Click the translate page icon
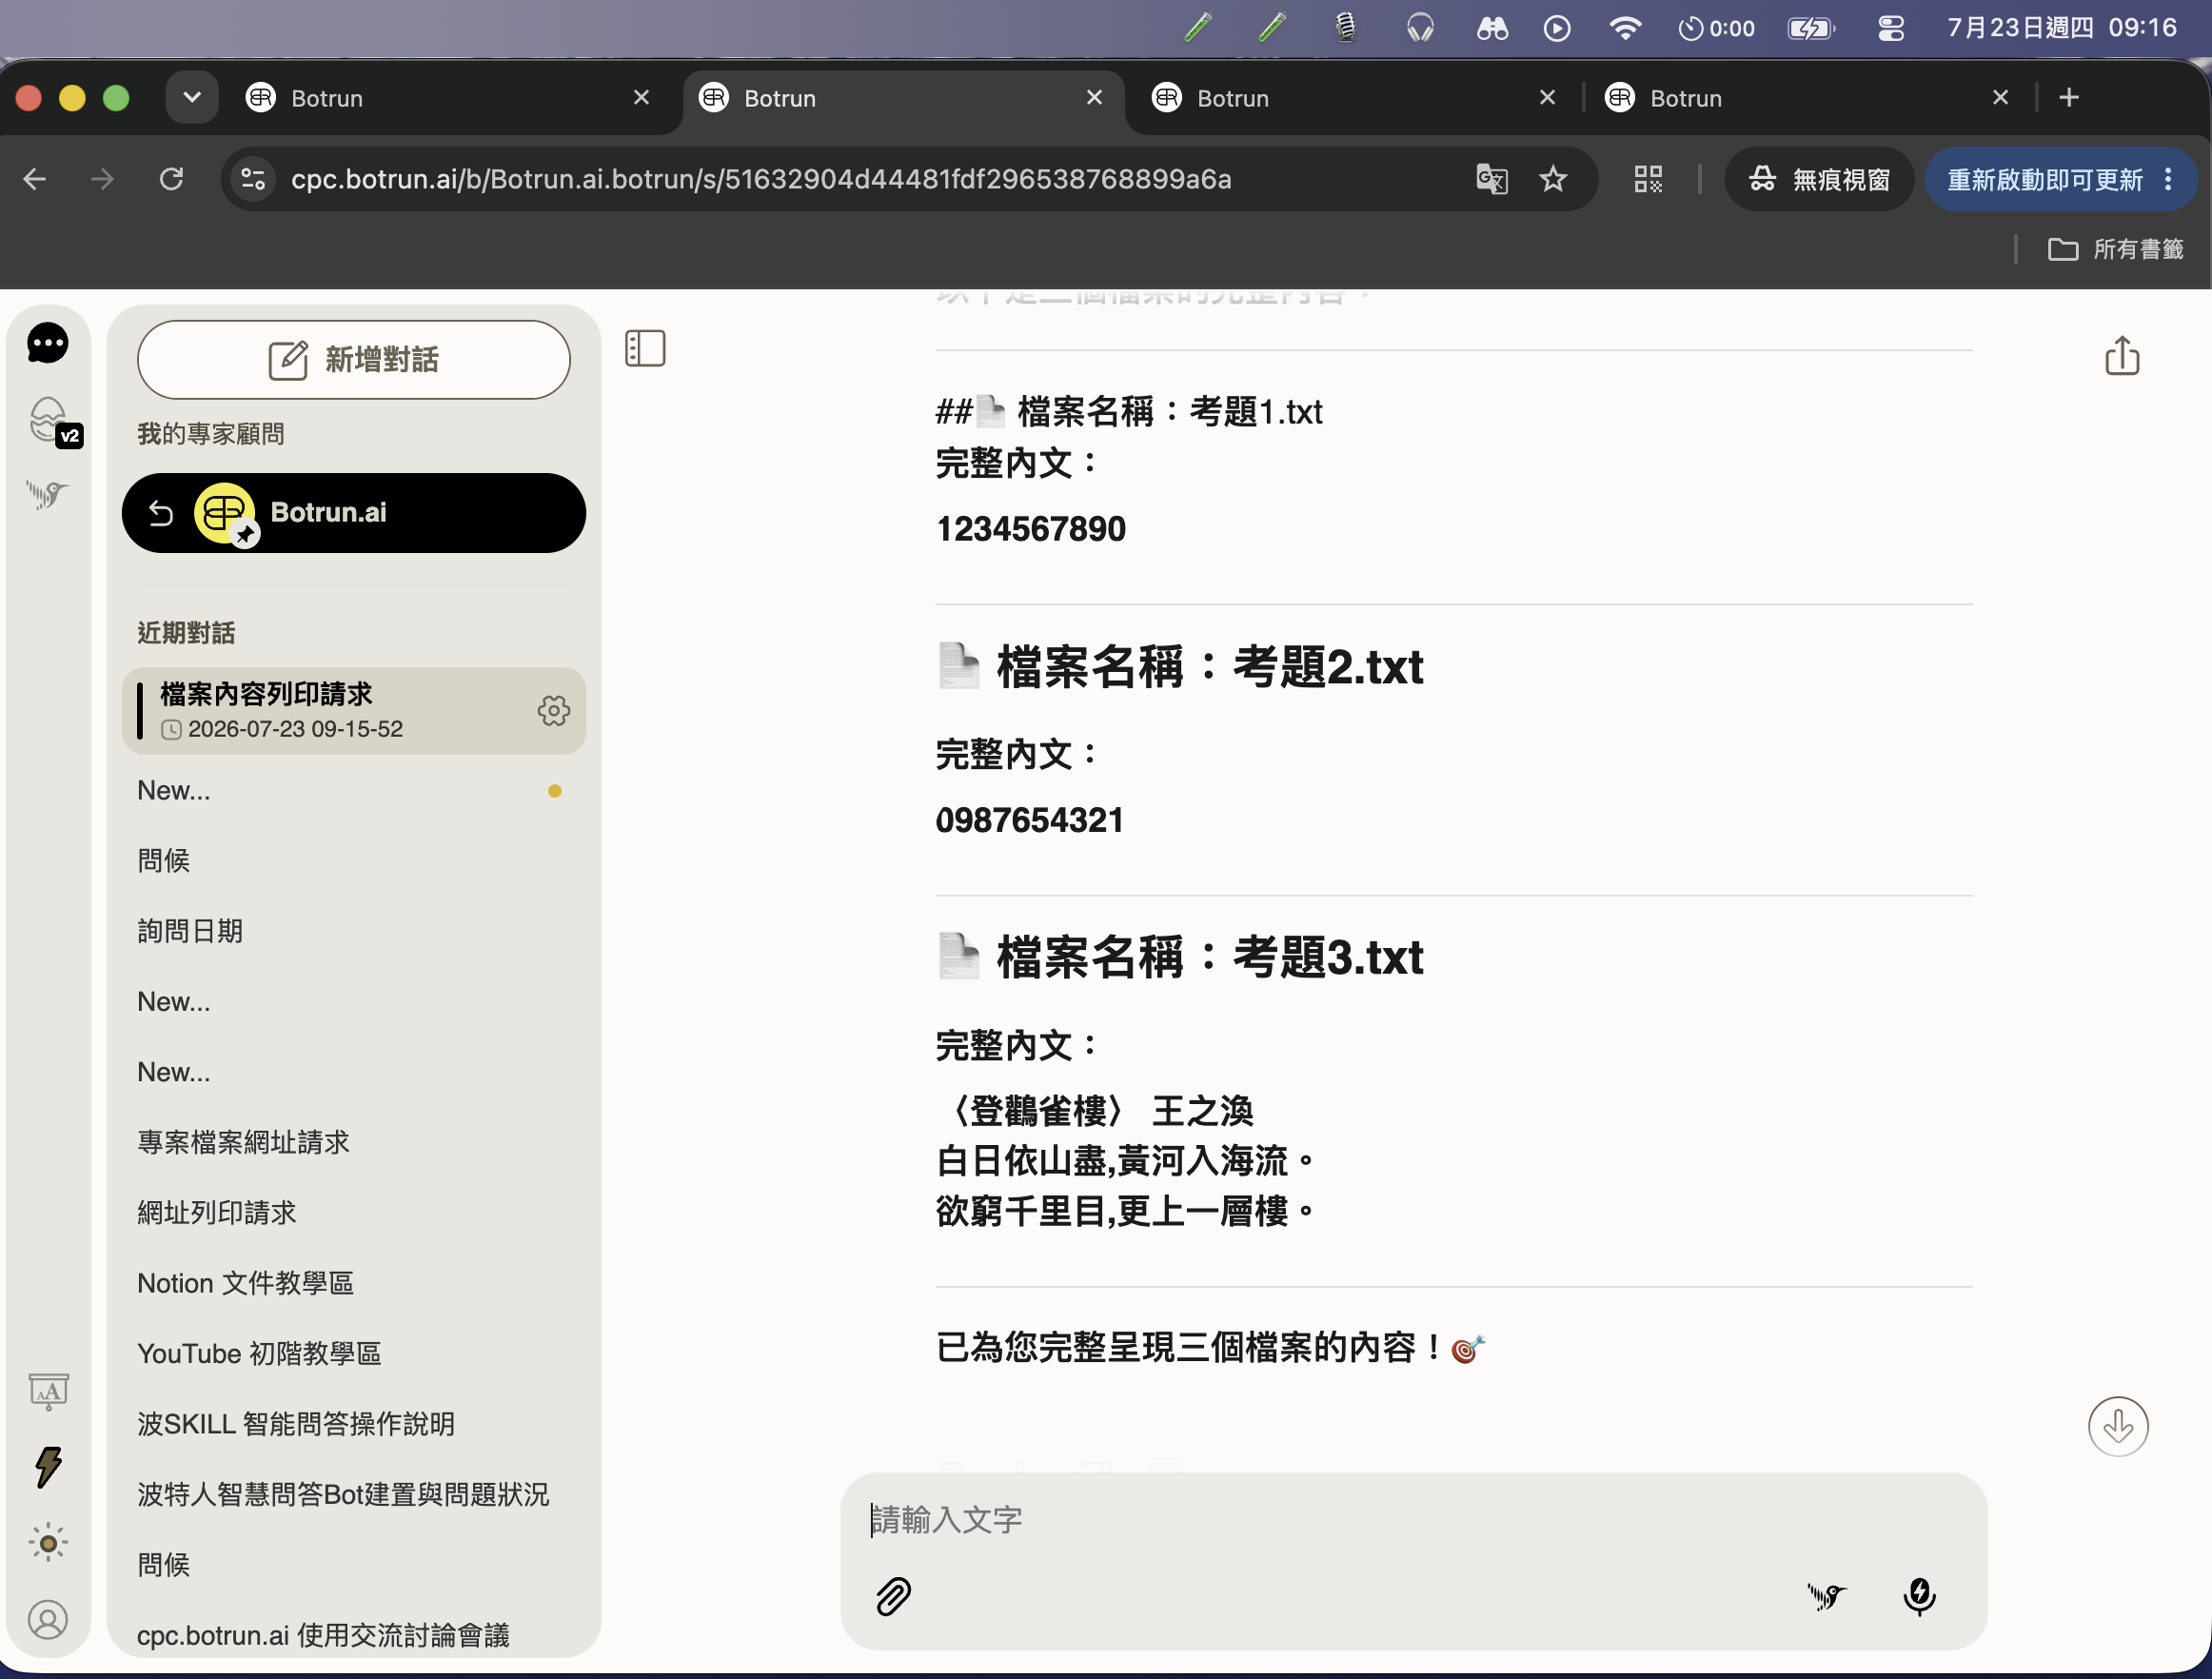 1491,179
